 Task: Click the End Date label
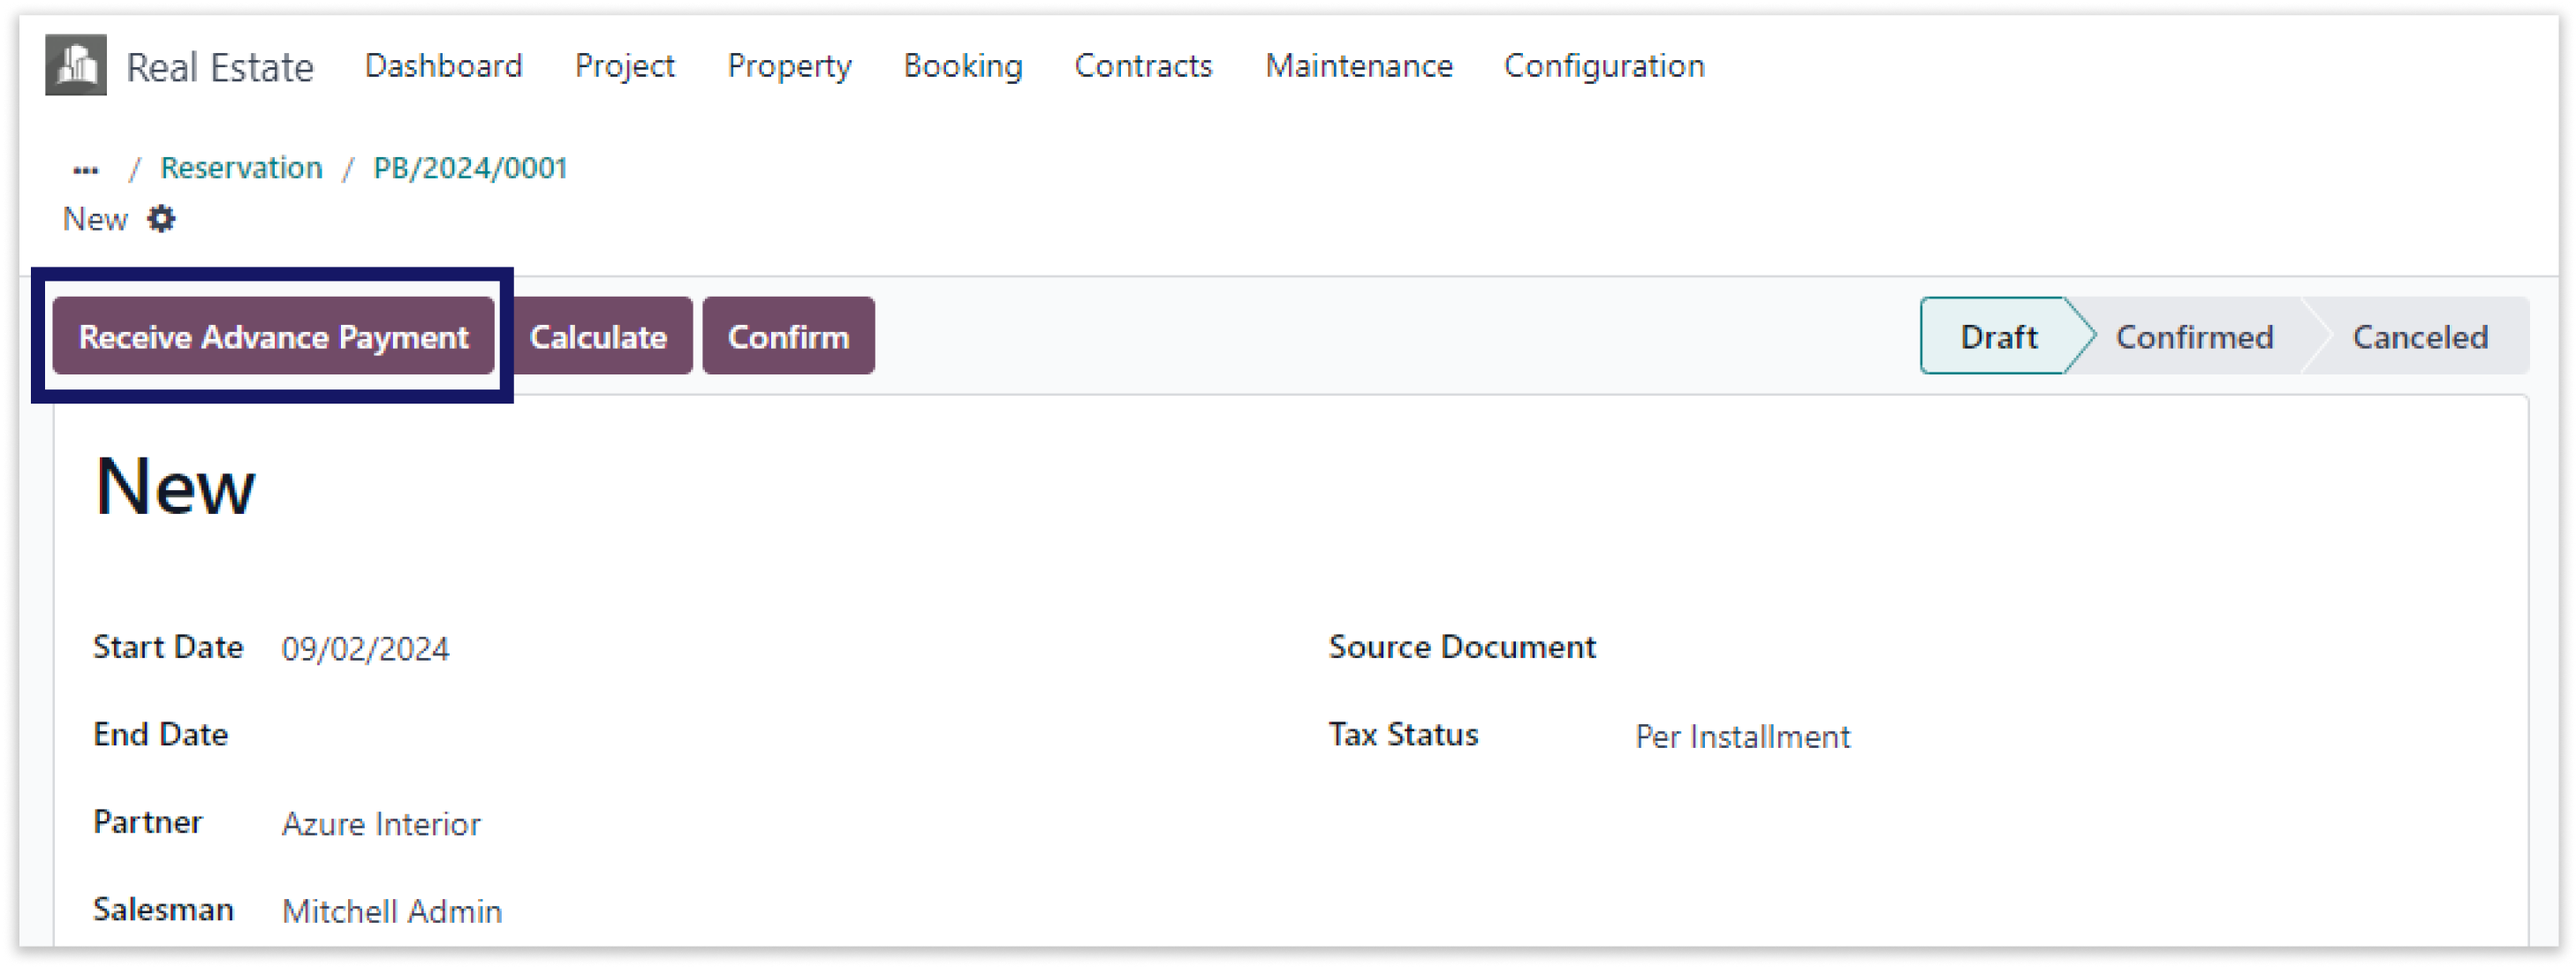[160, 735]
